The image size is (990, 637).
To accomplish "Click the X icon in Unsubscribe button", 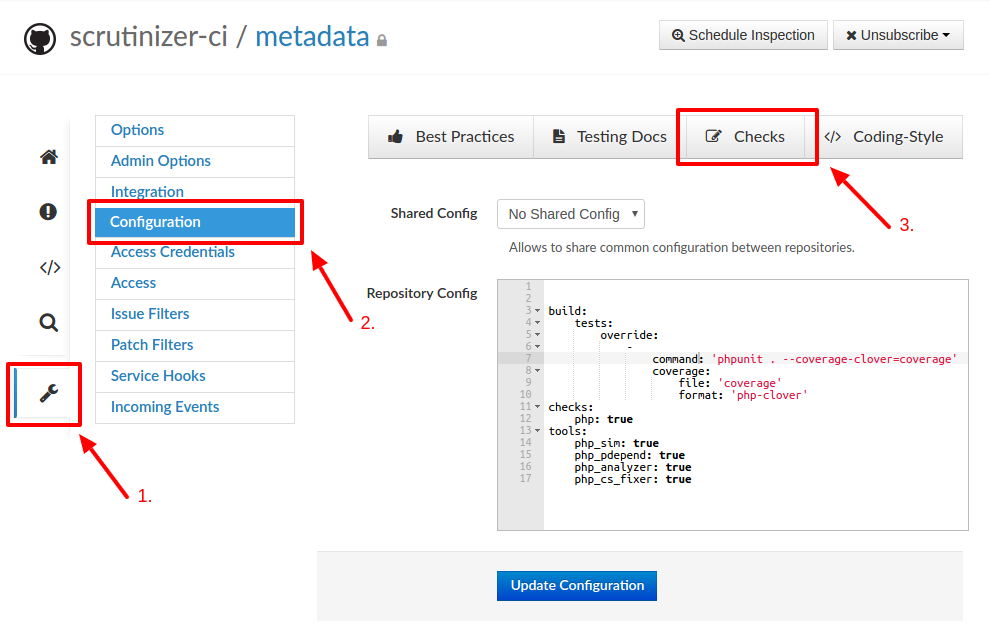I will point(851,35).
